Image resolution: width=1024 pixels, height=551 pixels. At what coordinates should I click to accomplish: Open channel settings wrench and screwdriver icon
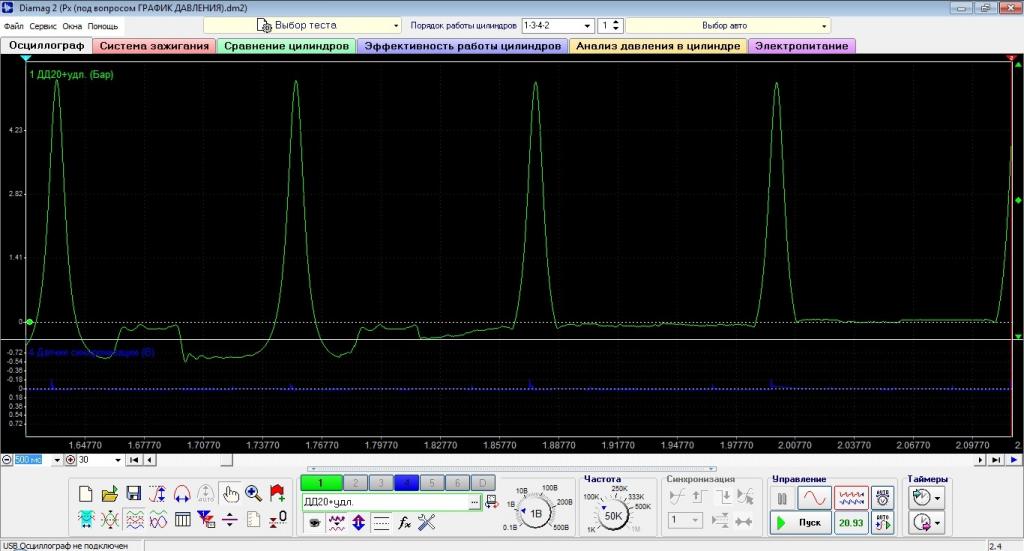tap(426, 522)
